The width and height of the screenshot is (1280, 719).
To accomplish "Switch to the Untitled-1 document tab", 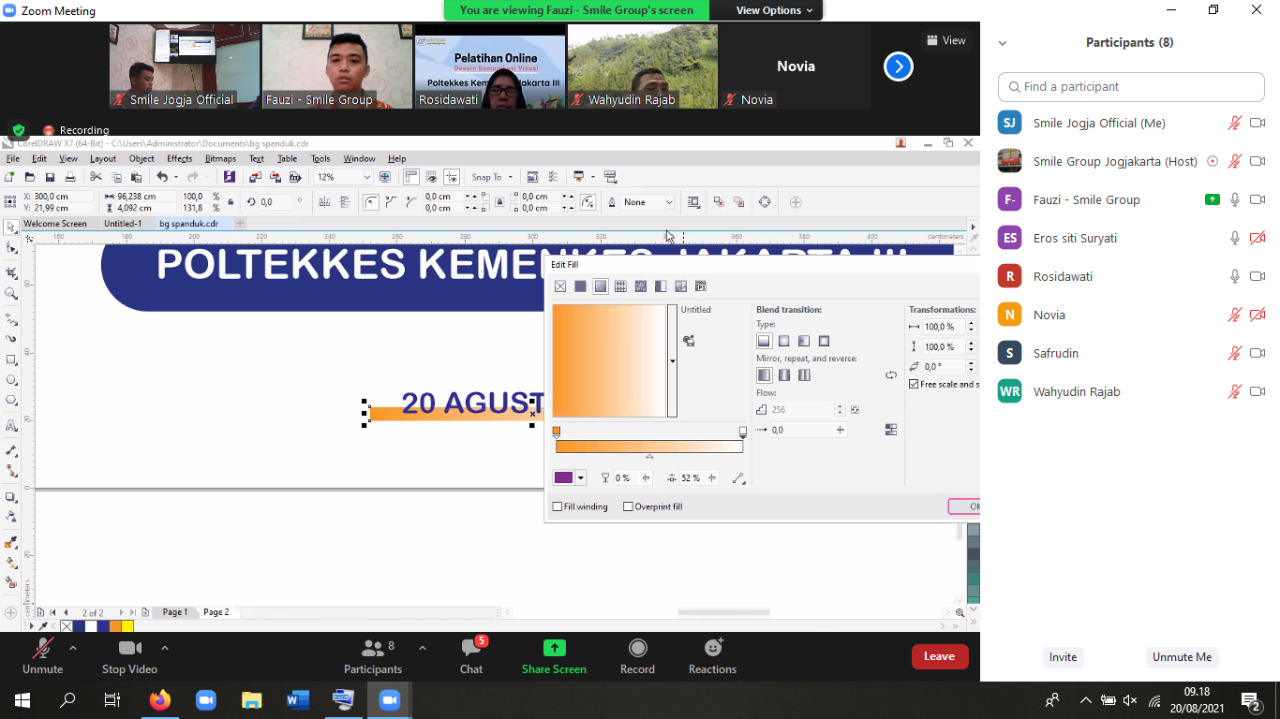I will 123,224.
